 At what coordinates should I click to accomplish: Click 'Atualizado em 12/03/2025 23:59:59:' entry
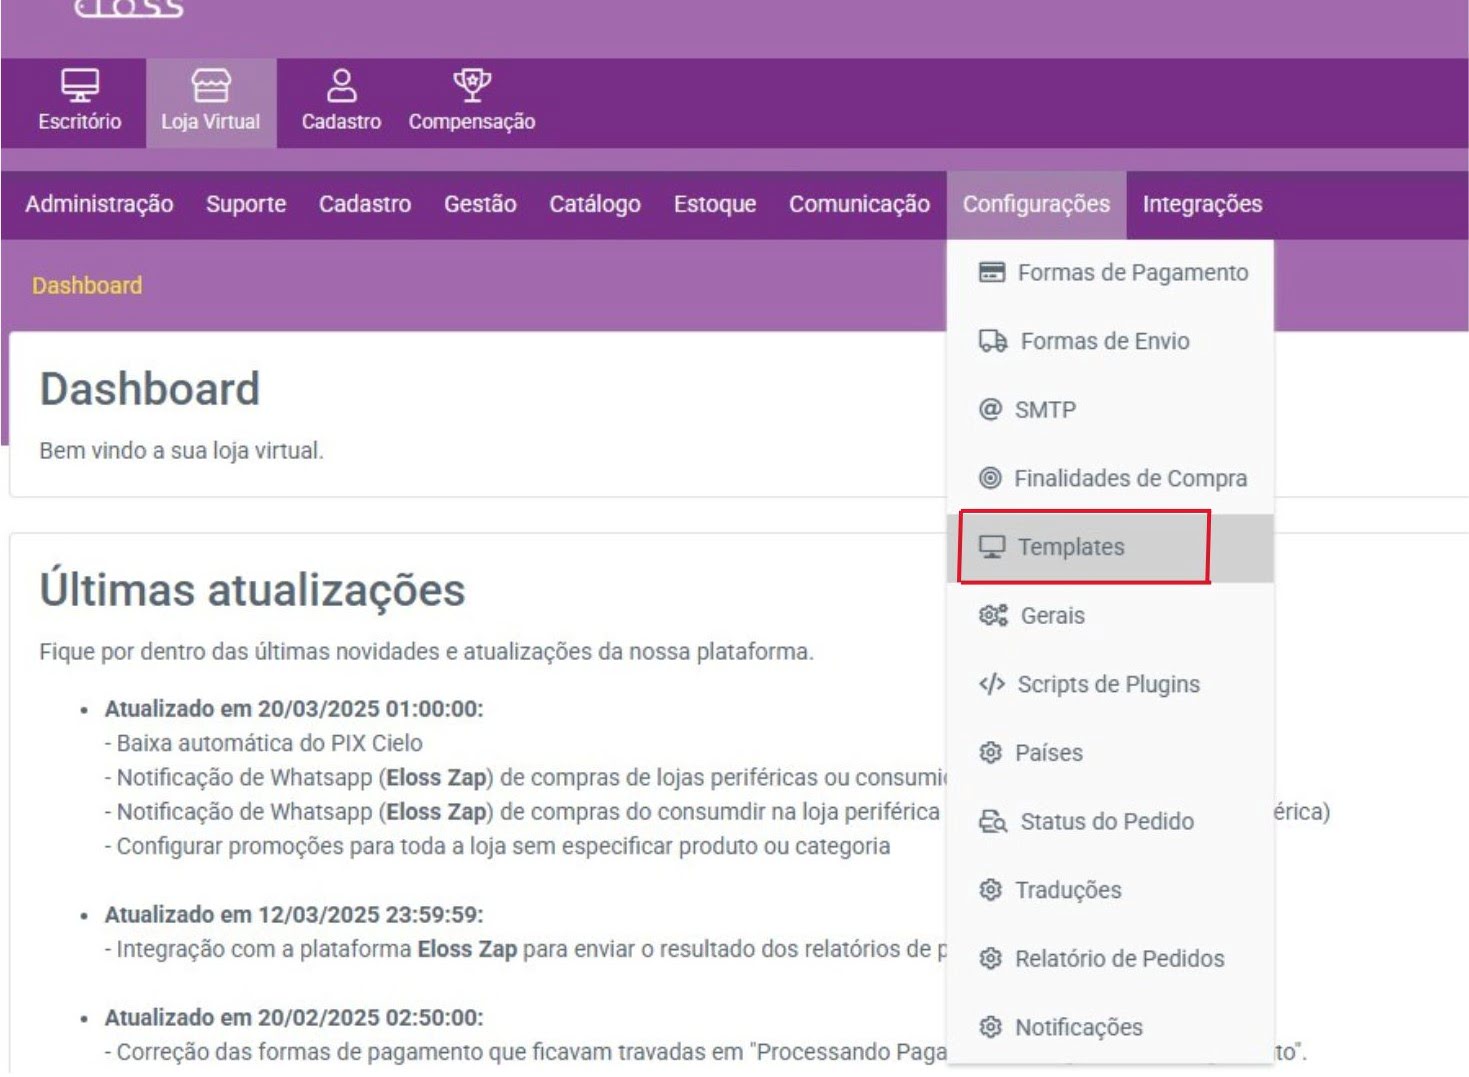point(294,915)
